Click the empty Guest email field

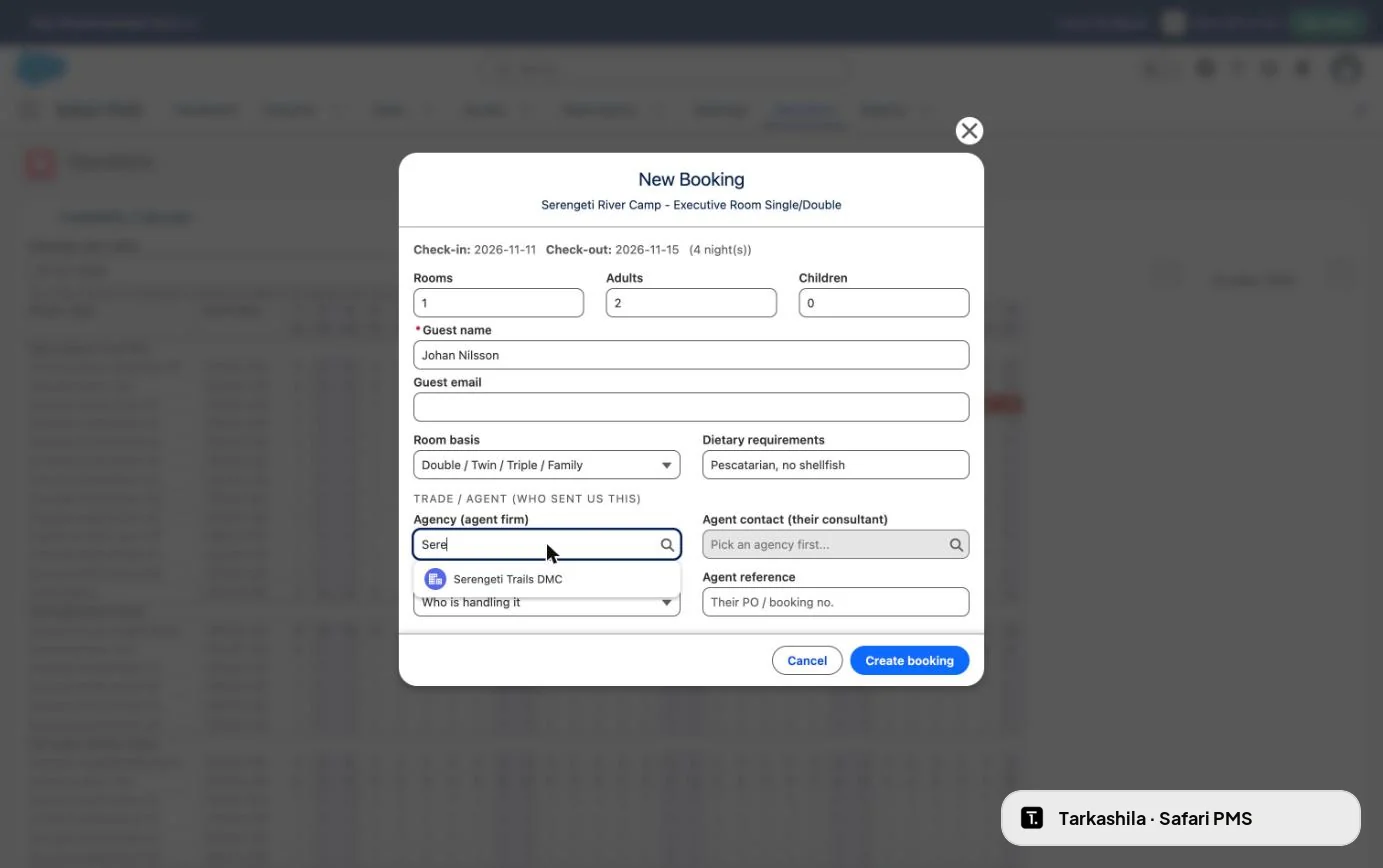pos(691,407)
